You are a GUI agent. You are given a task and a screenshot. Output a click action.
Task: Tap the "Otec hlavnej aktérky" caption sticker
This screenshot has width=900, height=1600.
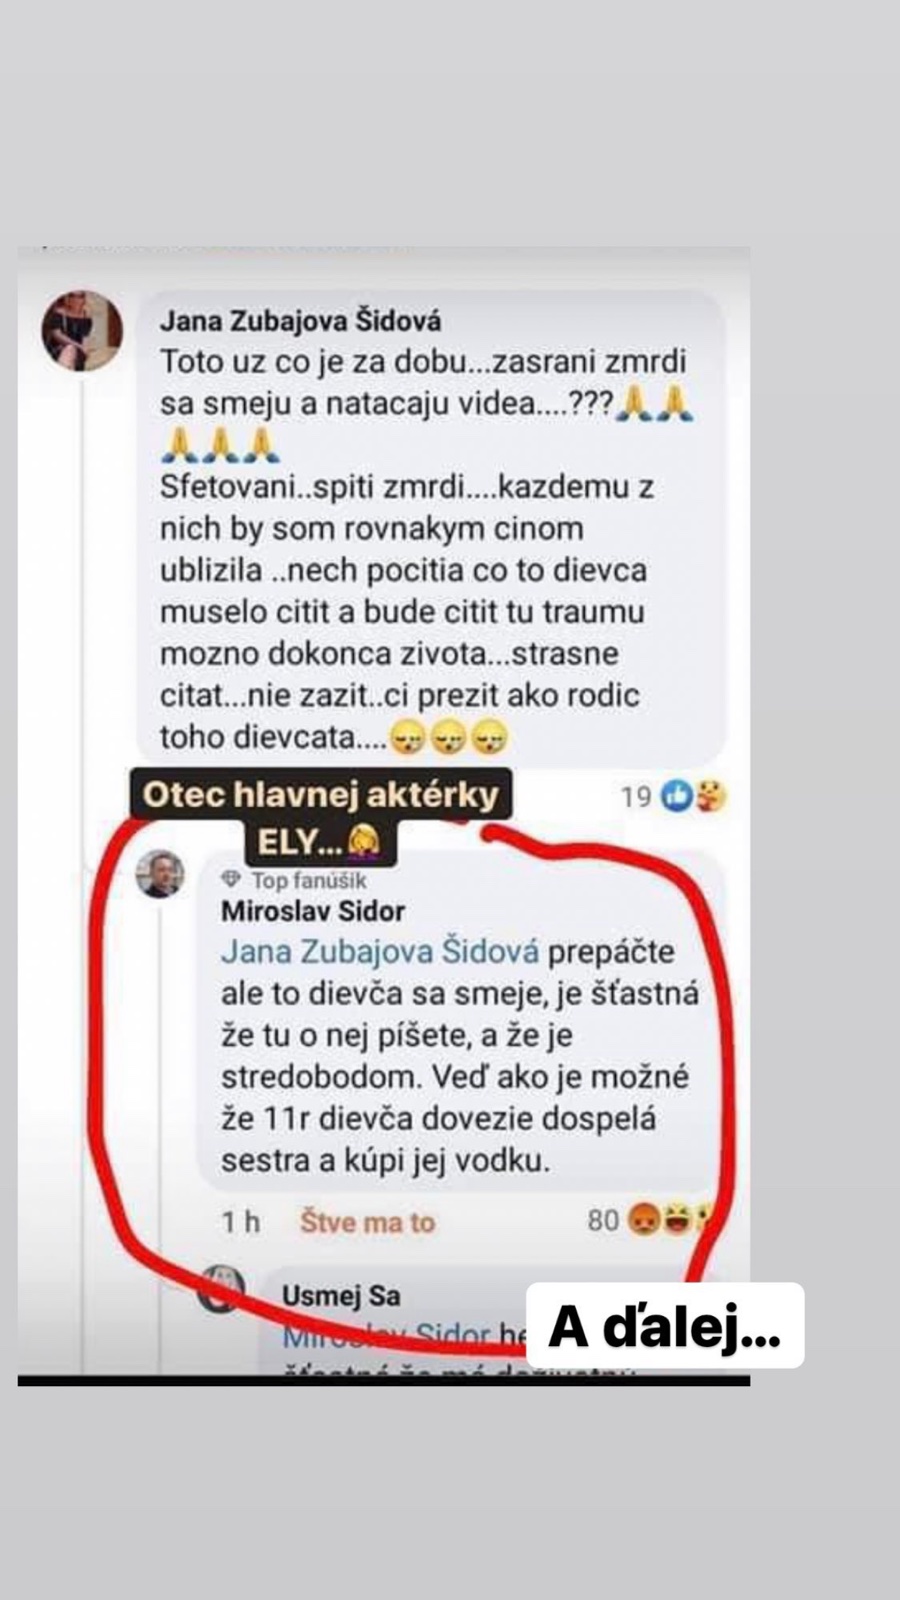tap(320, 795)
